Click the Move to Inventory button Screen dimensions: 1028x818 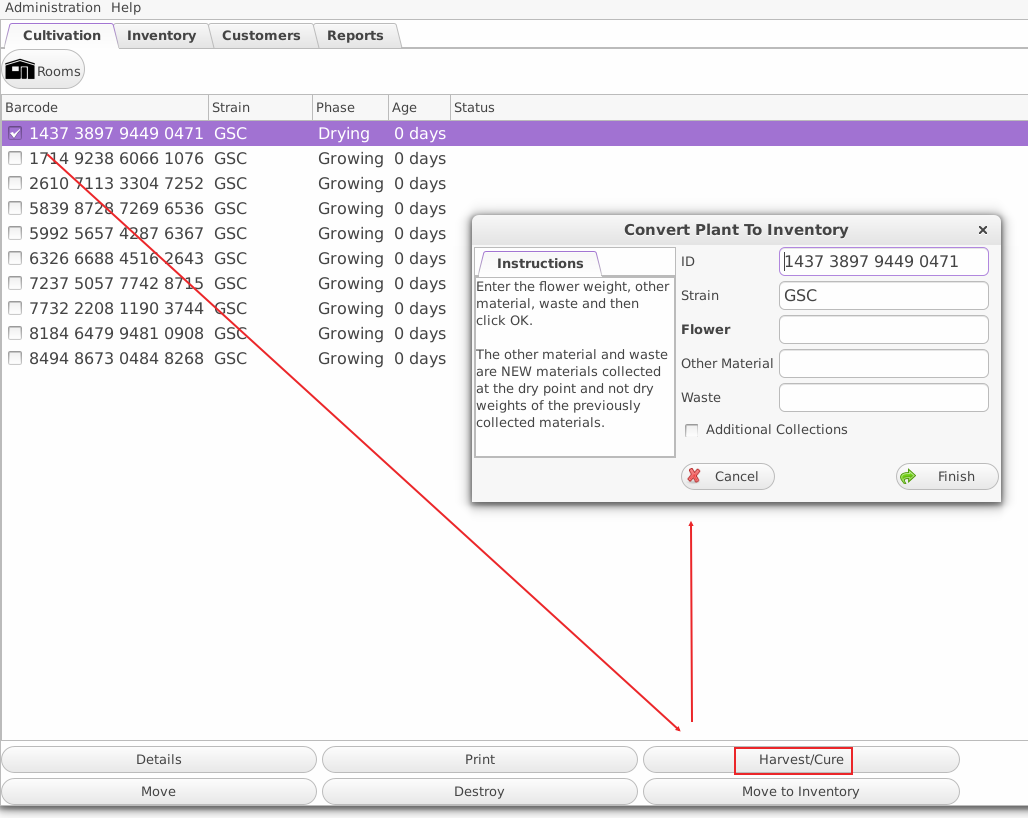pyautogui.click(x=800, y=792)
